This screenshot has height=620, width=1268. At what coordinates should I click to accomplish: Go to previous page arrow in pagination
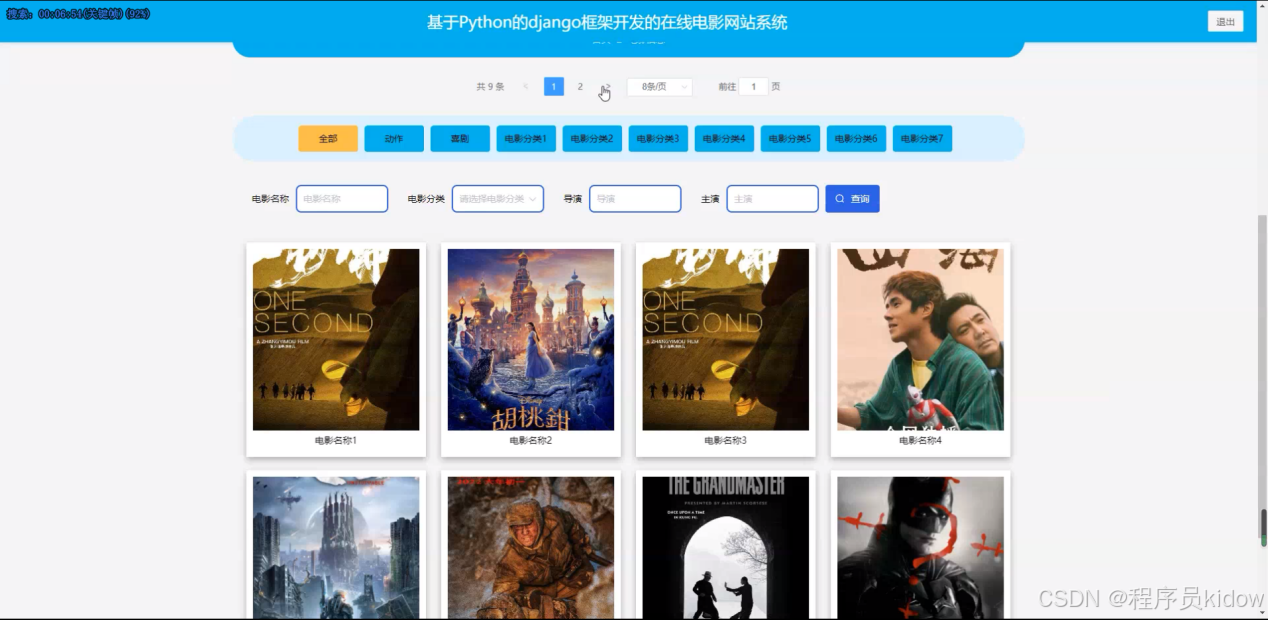526,87
